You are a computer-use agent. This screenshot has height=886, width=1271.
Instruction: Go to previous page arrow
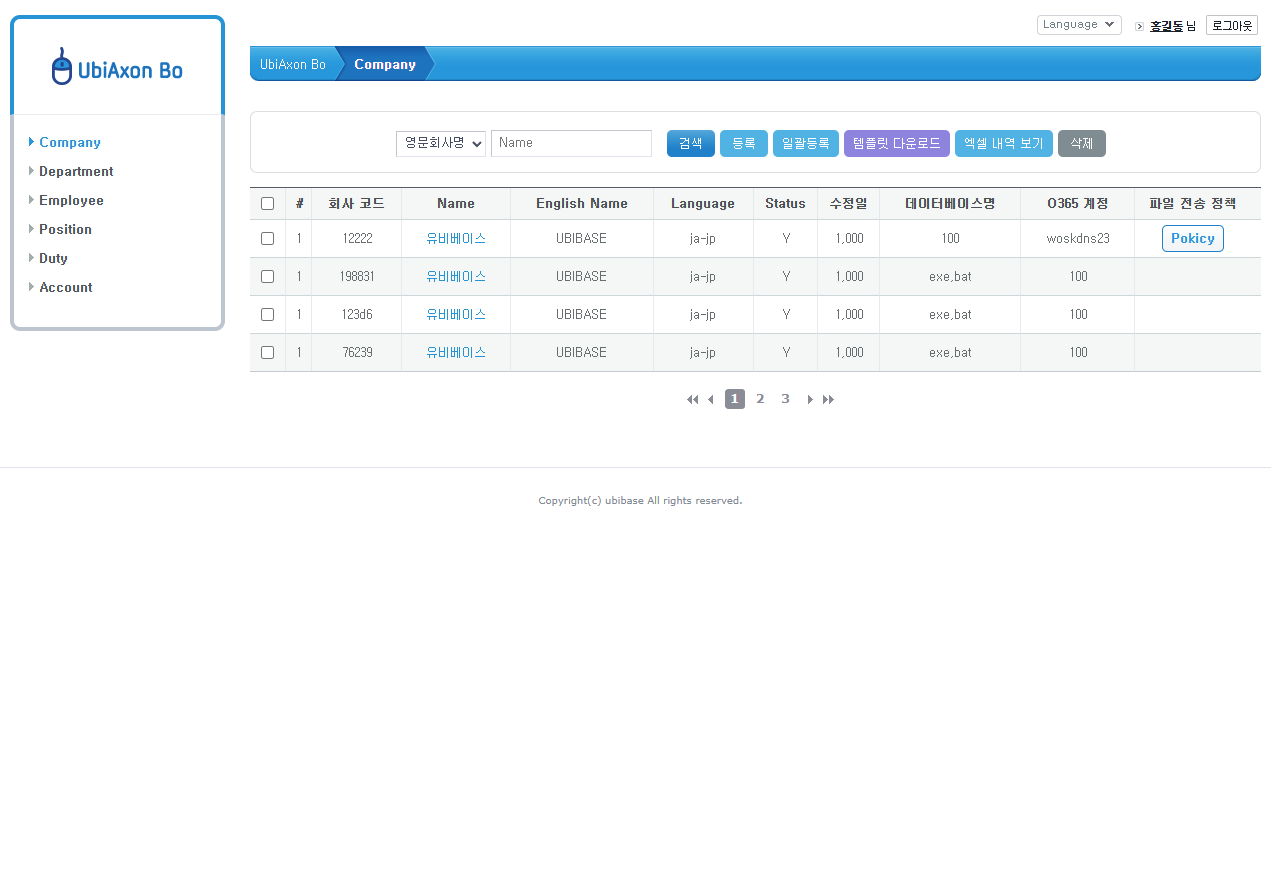point(711,400)
